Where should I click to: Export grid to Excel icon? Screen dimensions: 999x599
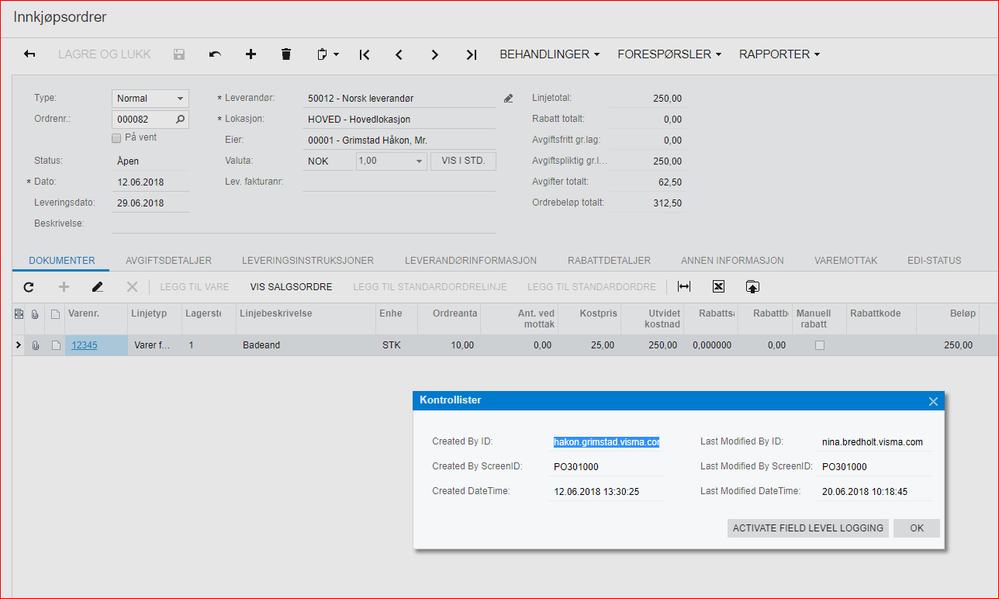(x=718, y=287)
